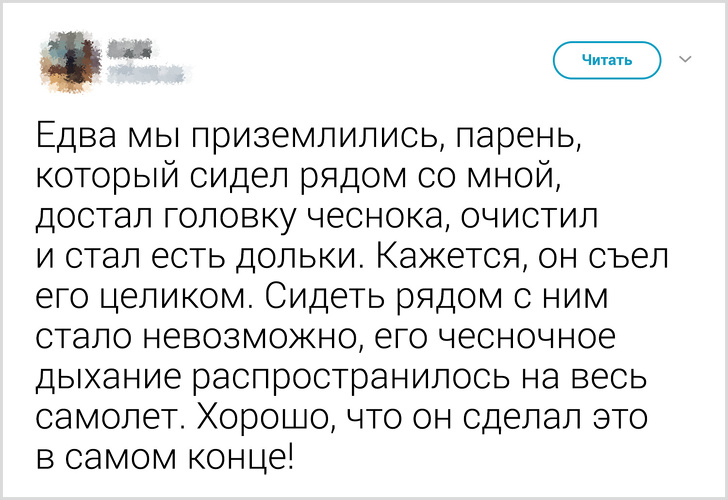Viewport: 728px width, 500px height.
Task: Open the blurred display name of the author
Action: click(x=132, y=48)
